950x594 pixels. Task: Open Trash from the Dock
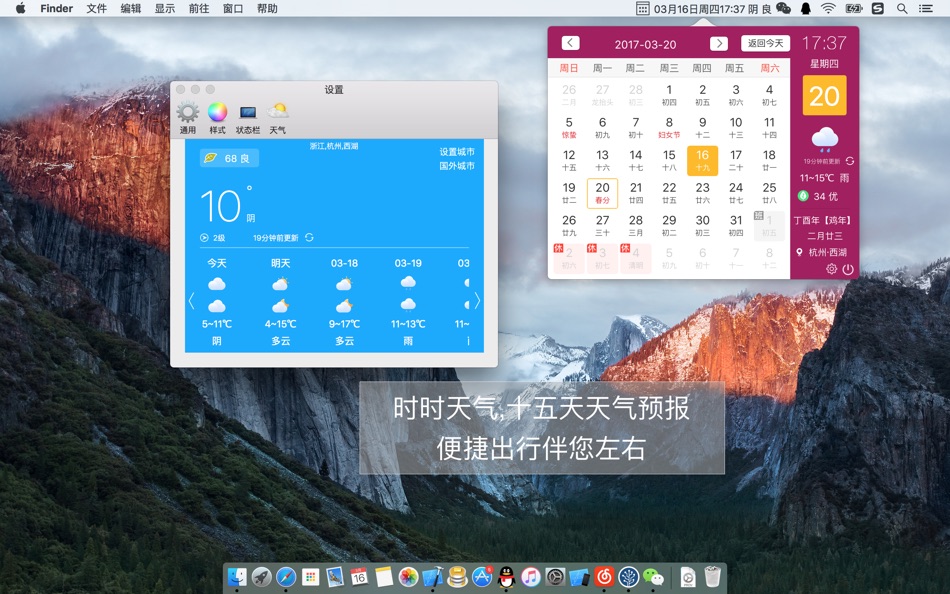(712, 576)
